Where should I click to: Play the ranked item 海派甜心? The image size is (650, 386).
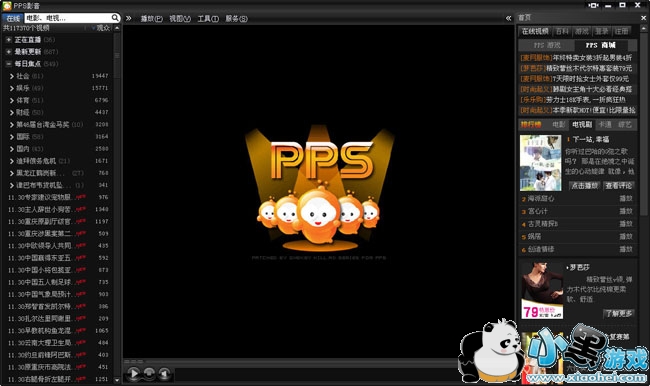626,199
